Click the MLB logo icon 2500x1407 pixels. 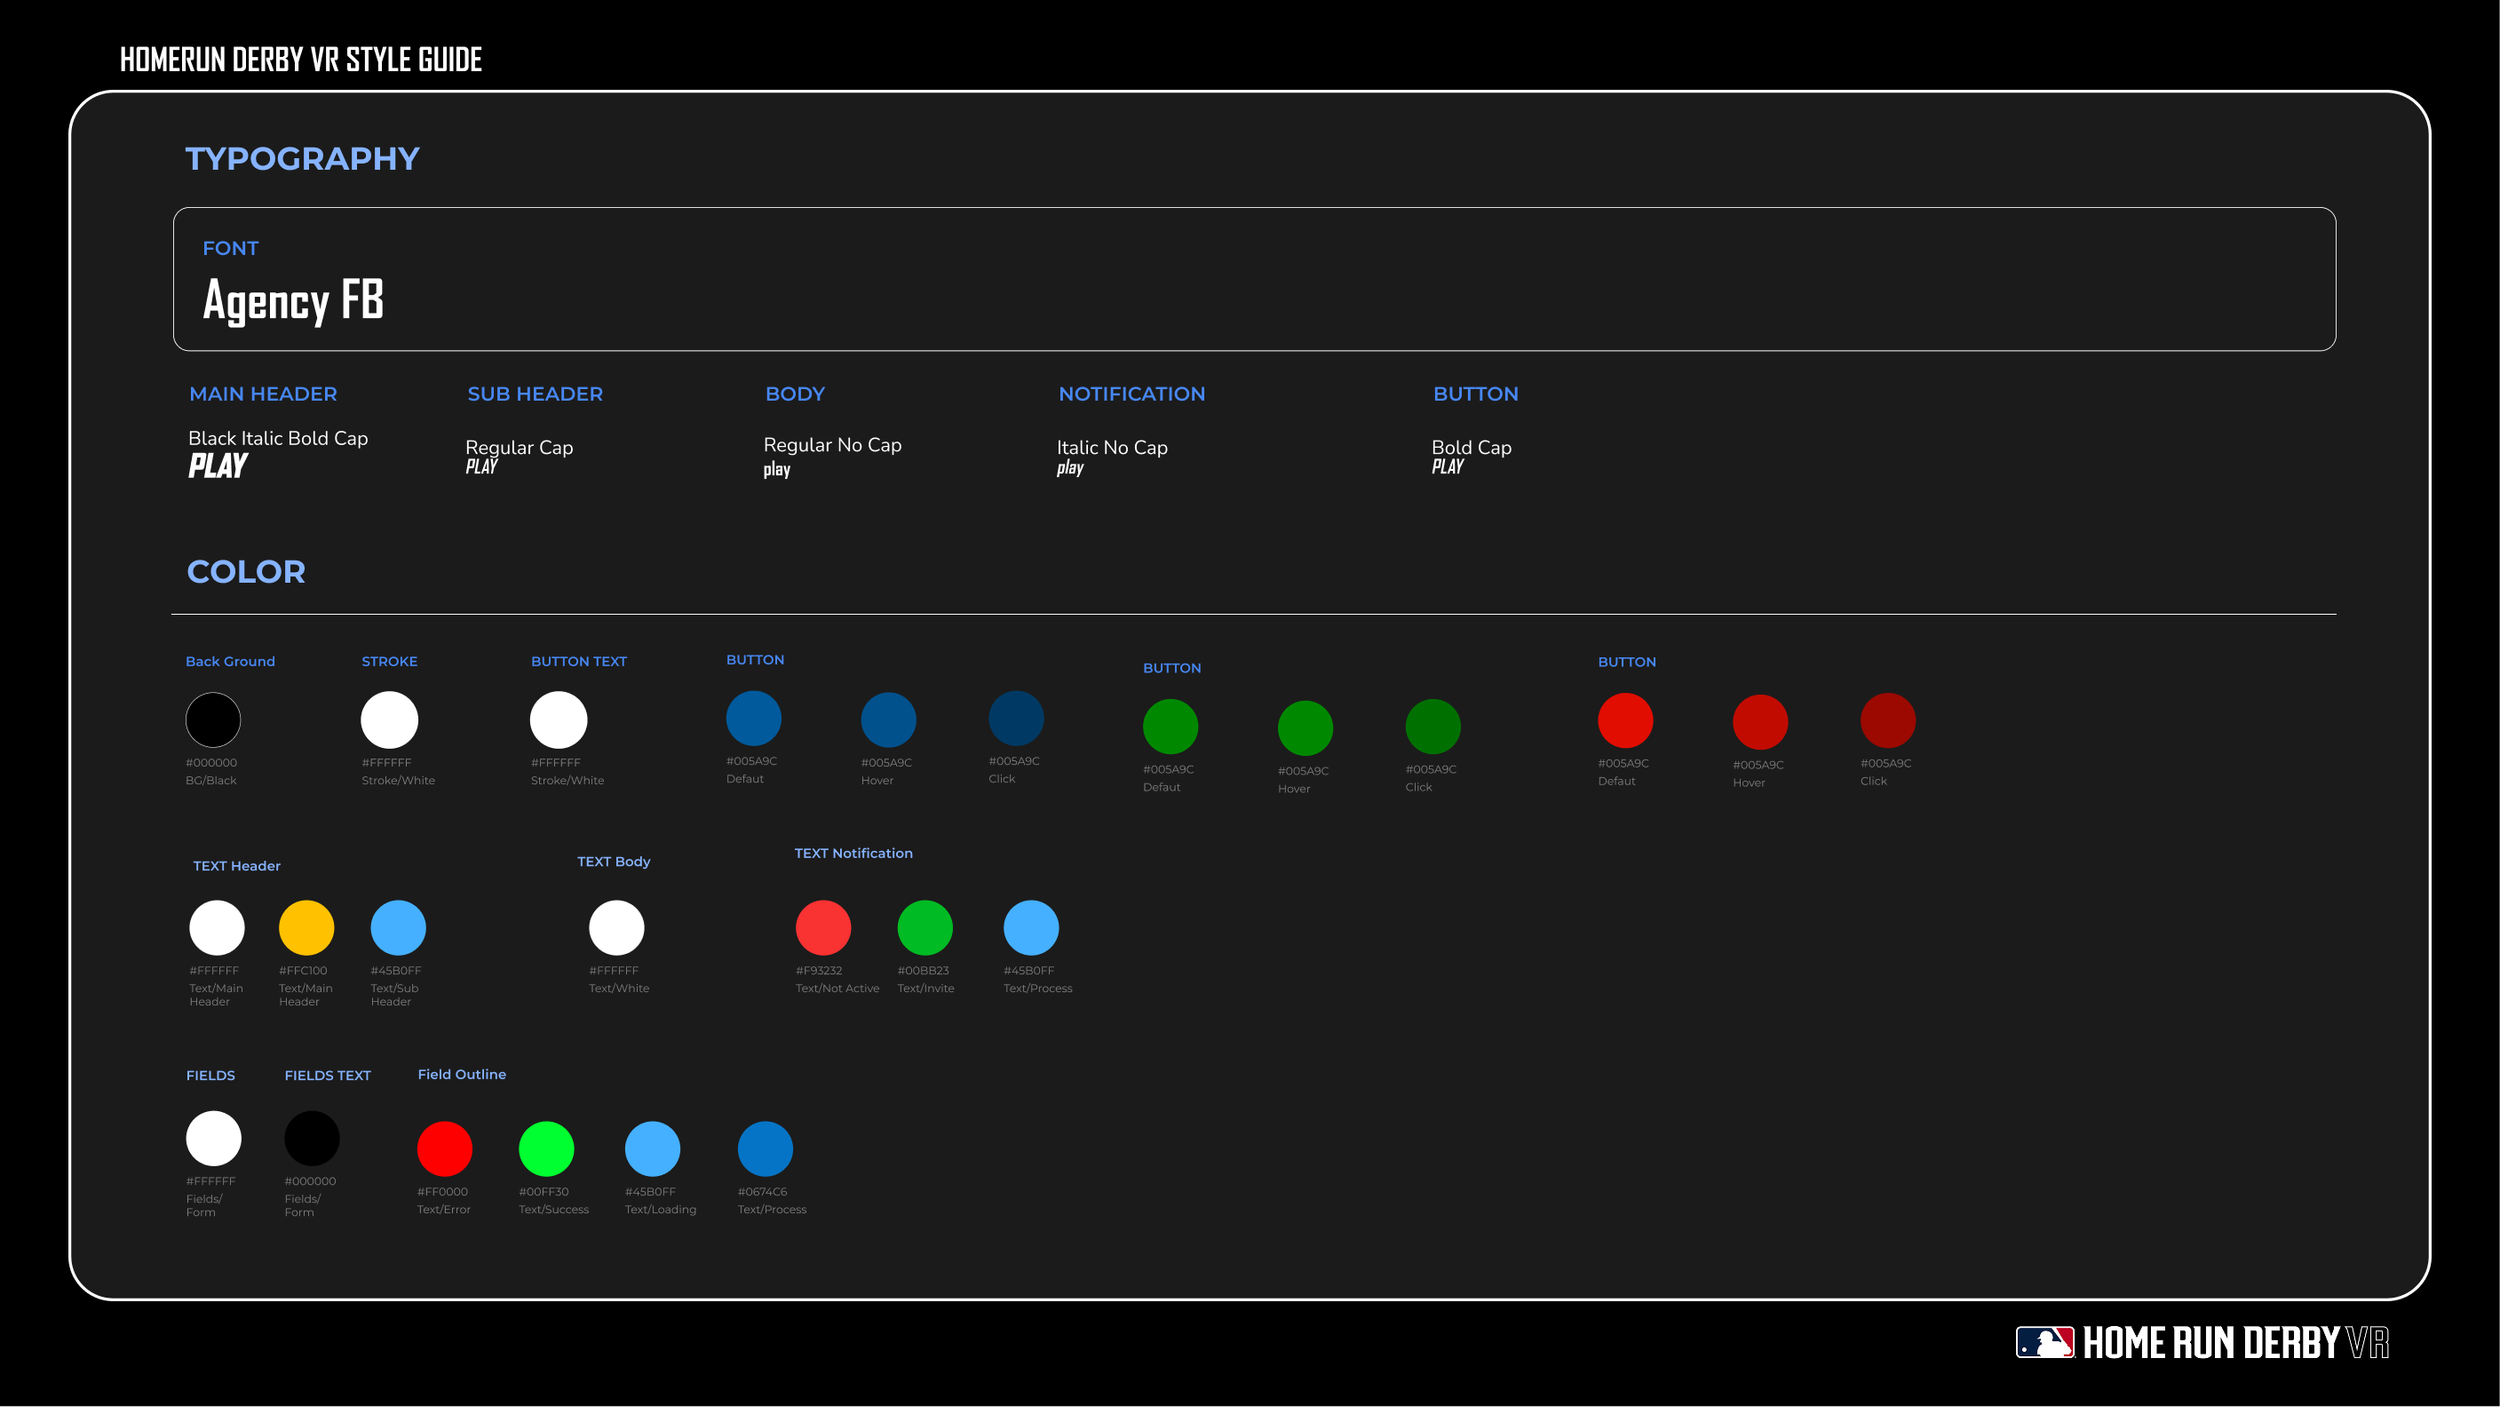coord(2044,1342)
